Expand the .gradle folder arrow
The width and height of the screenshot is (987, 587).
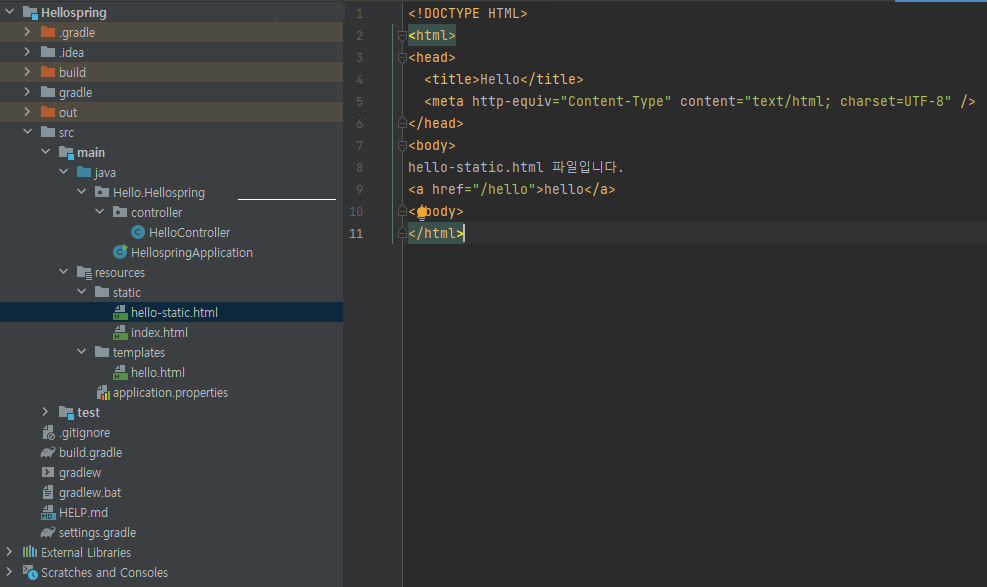(27, 31)
